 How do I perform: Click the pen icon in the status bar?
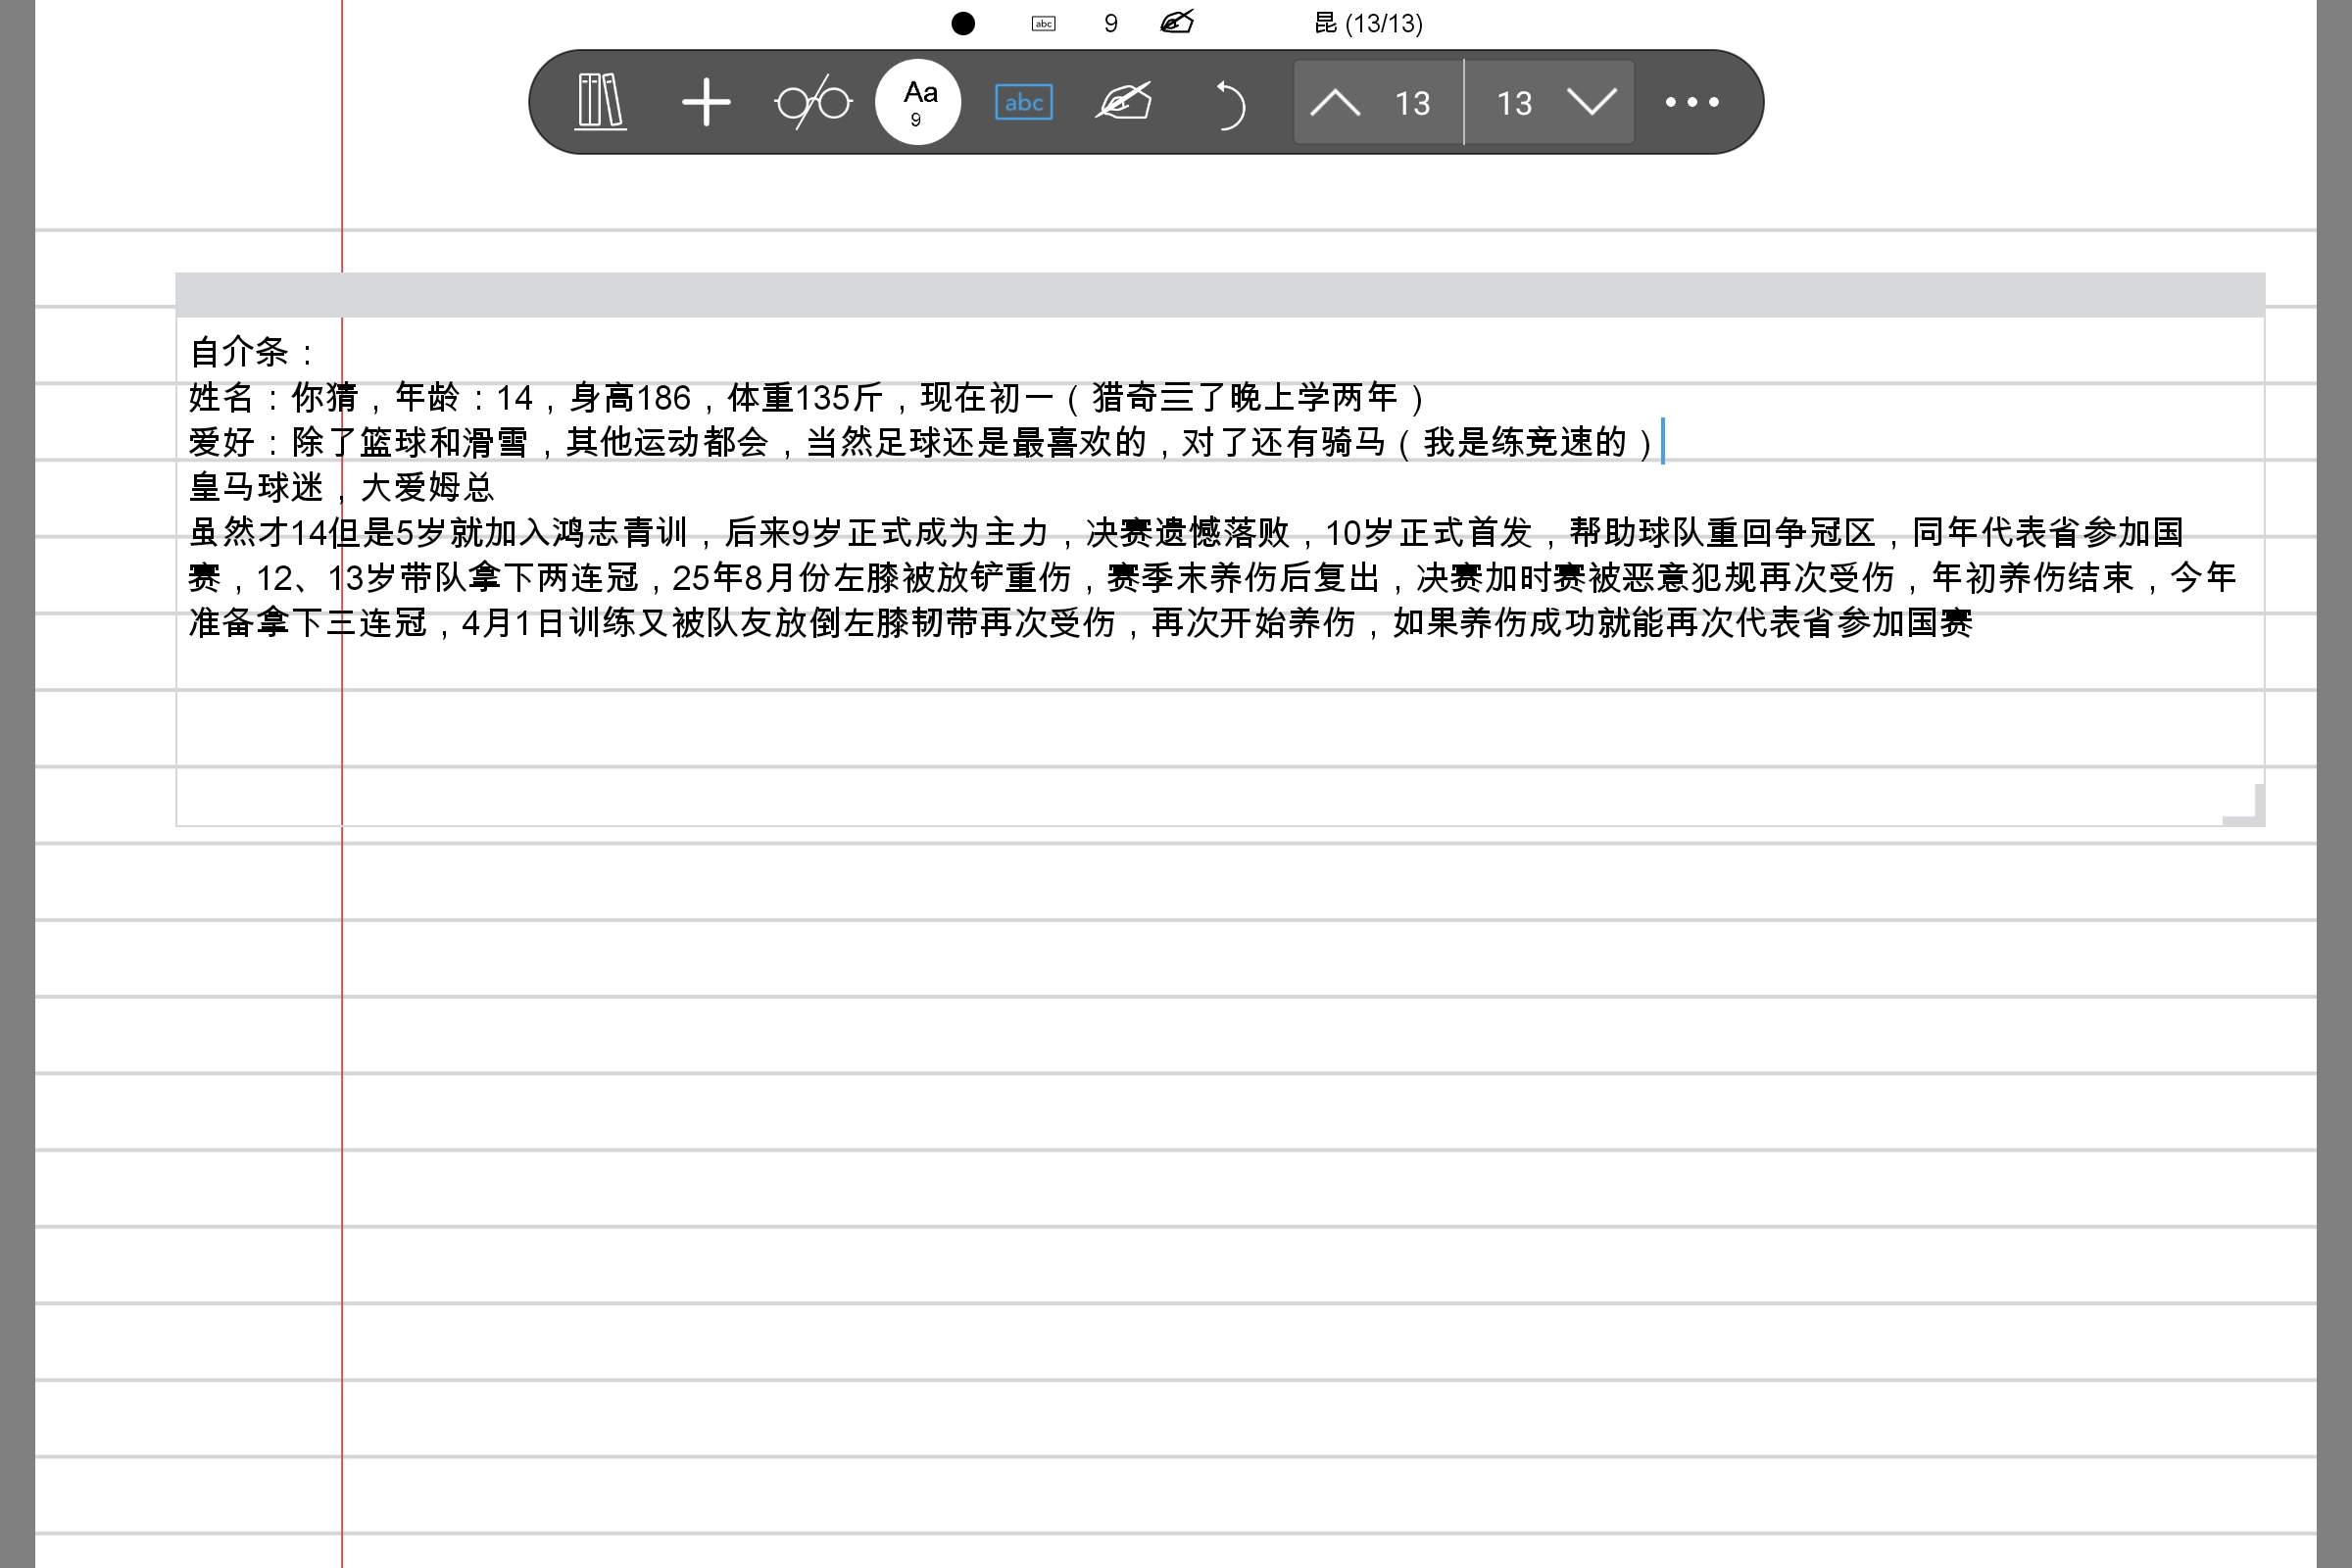click(1176, 22)
